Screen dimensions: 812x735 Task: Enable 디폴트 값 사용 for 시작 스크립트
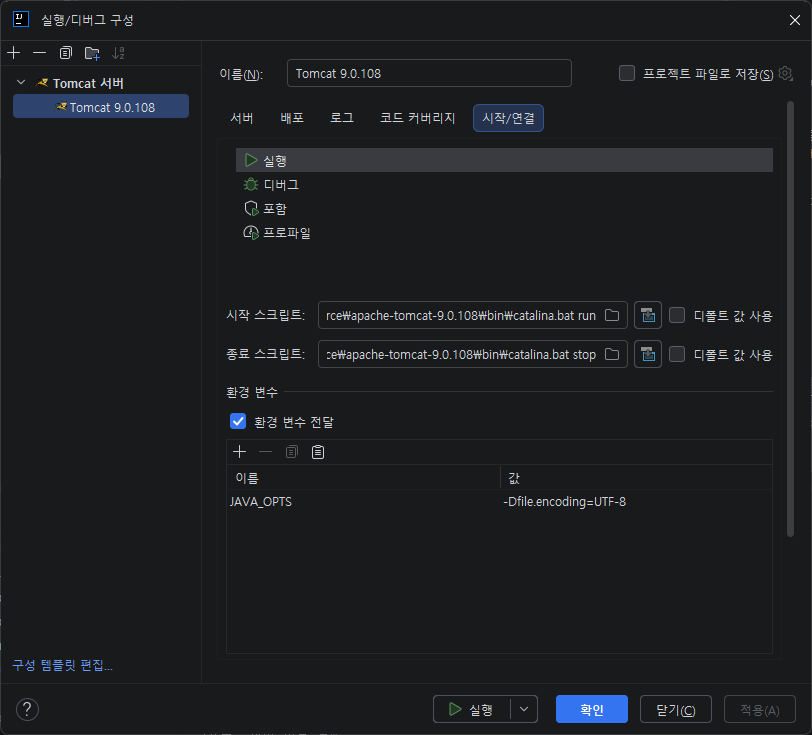click(x=677, y=315)
